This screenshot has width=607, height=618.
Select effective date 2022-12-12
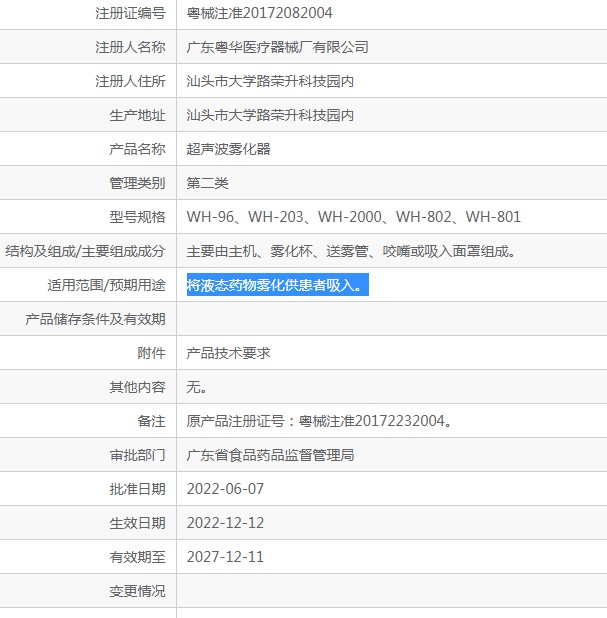click(x=225, y=523)
